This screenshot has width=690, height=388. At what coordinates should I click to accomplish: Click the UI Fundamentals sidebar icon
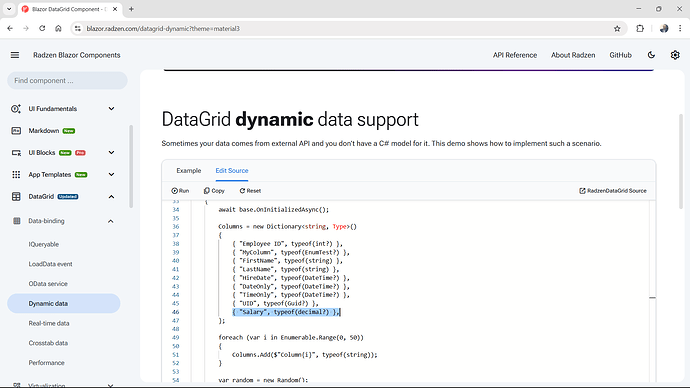(16, 109)
